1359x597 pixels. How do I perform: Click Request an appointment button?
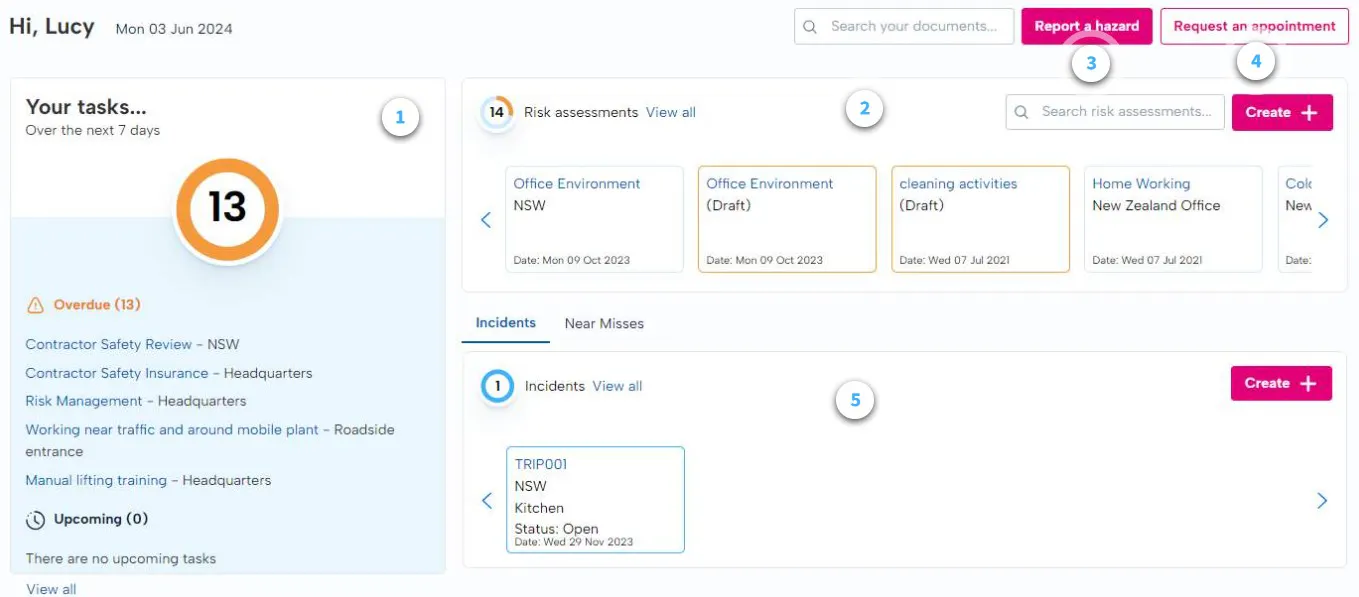click(x=1254, y=27)
